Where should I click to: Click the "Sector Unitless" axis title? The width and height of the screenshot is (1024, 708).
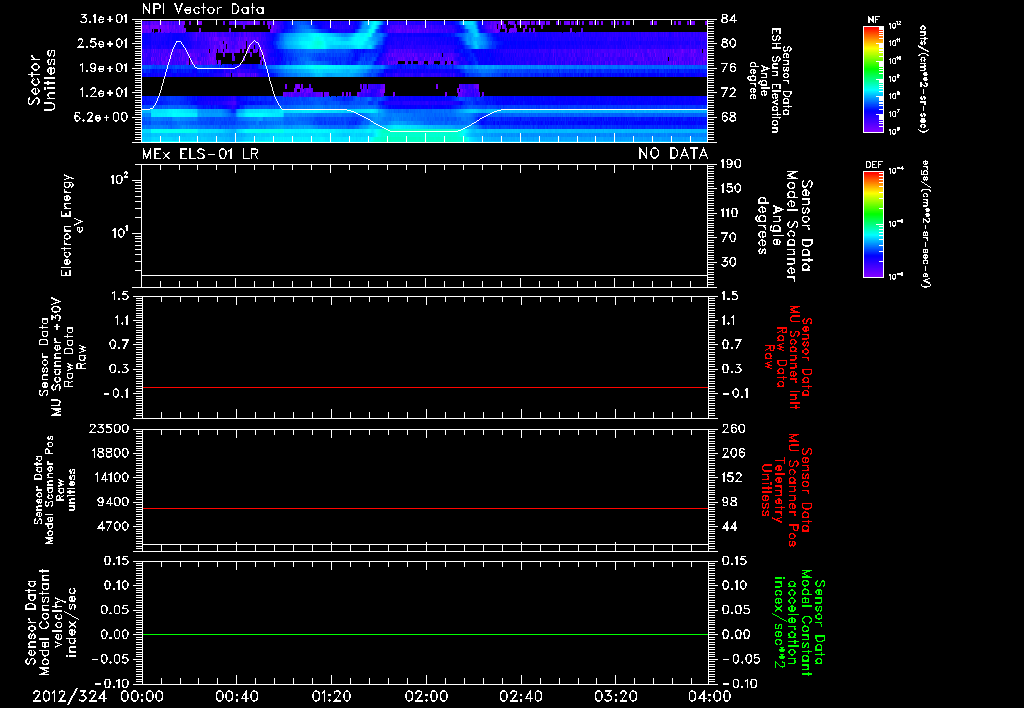(x=42, y=80)
